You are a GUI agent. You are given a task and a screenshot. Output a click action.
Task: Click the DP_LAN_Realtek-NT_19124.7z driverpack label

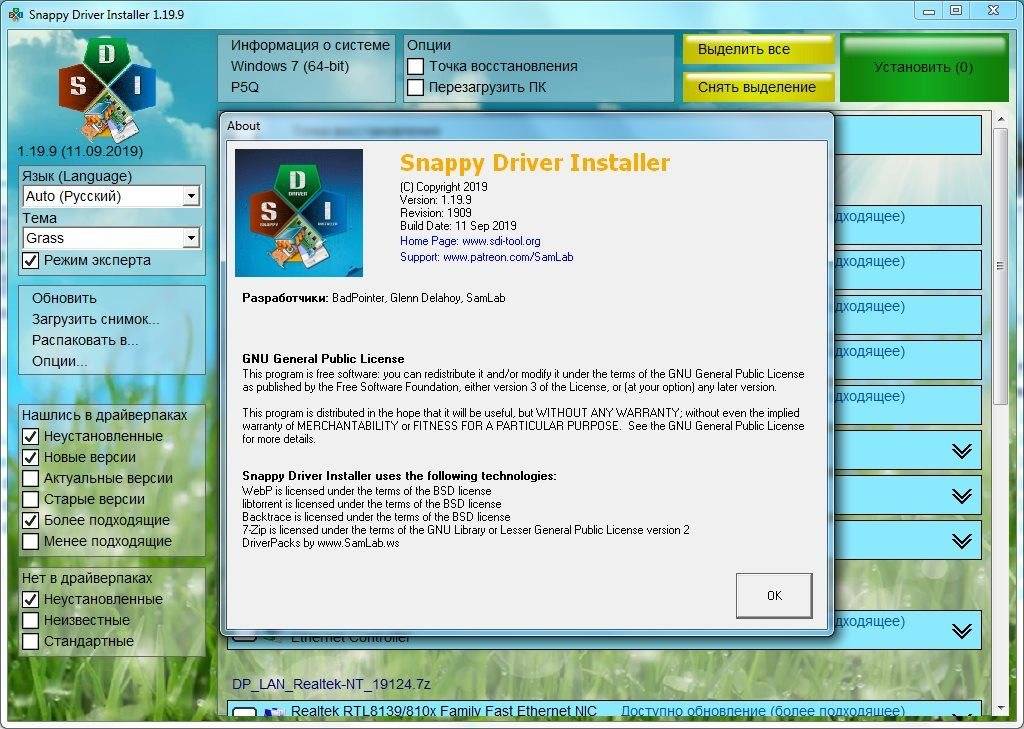pyautogui.click(x=331, y=684)
